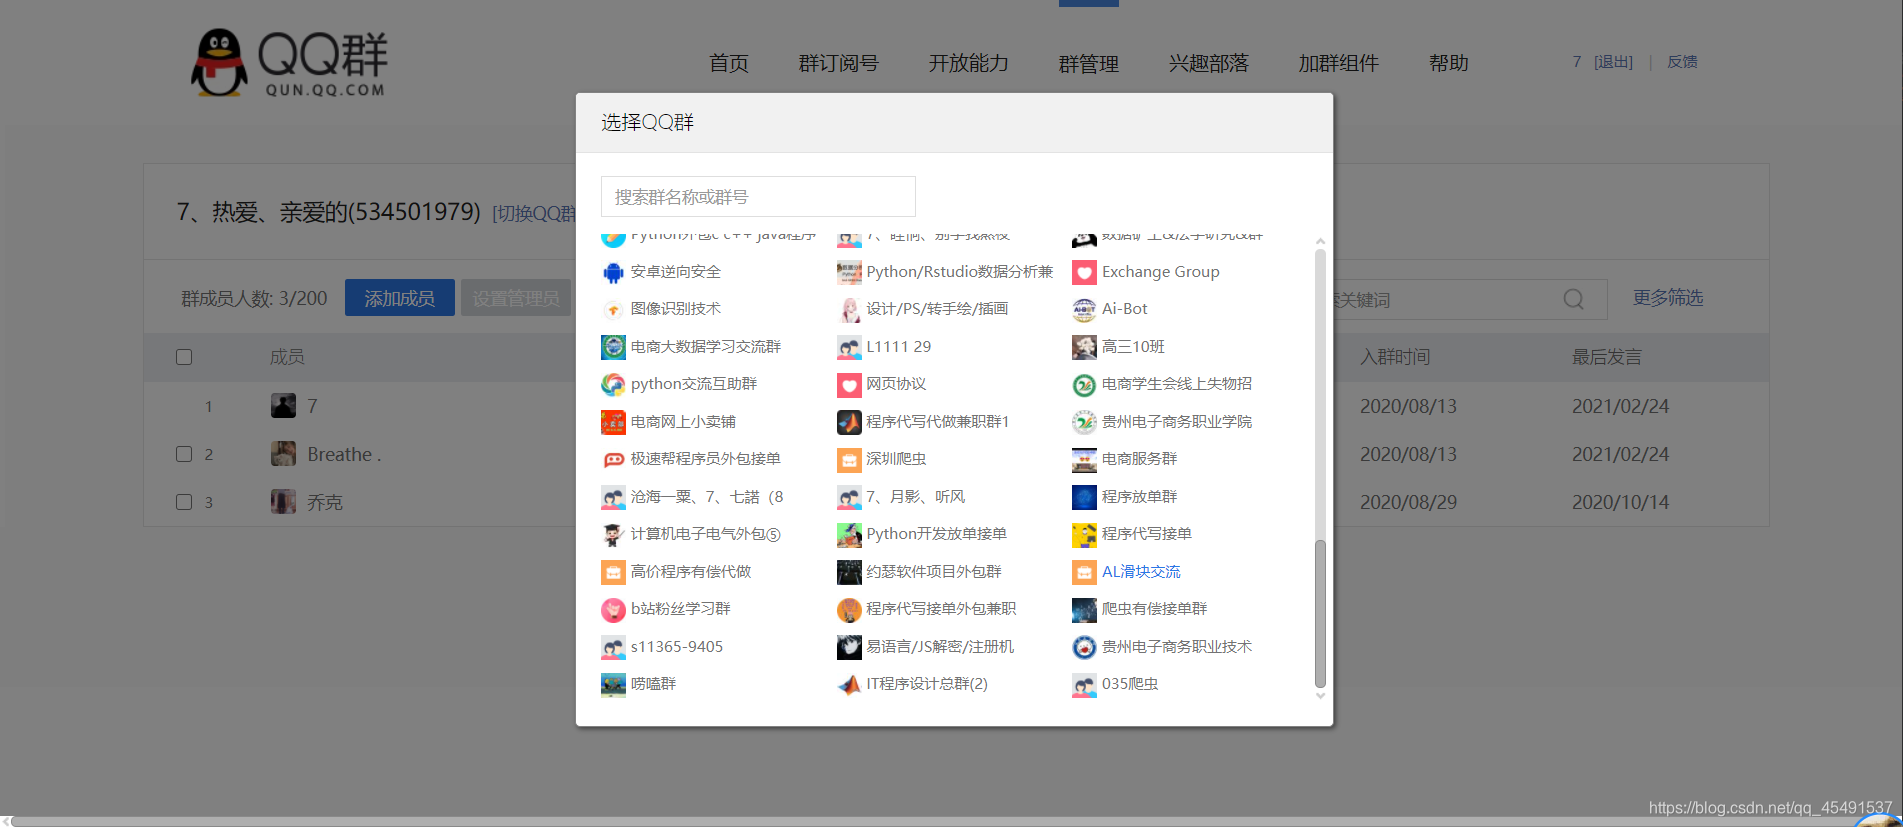Click the b站粉丝学习群 group avatar
1903x827 pixels.
(613, 610)
